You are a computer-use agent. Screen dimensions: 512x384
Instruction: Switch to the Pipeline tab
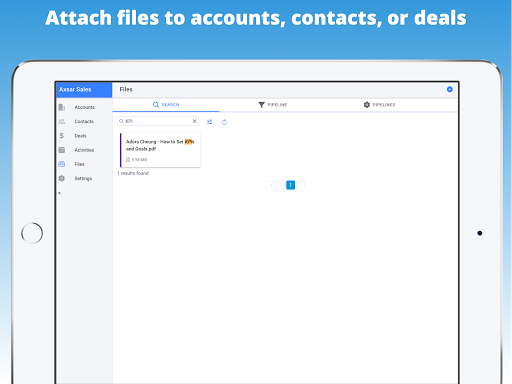click(x=272, y=105)
